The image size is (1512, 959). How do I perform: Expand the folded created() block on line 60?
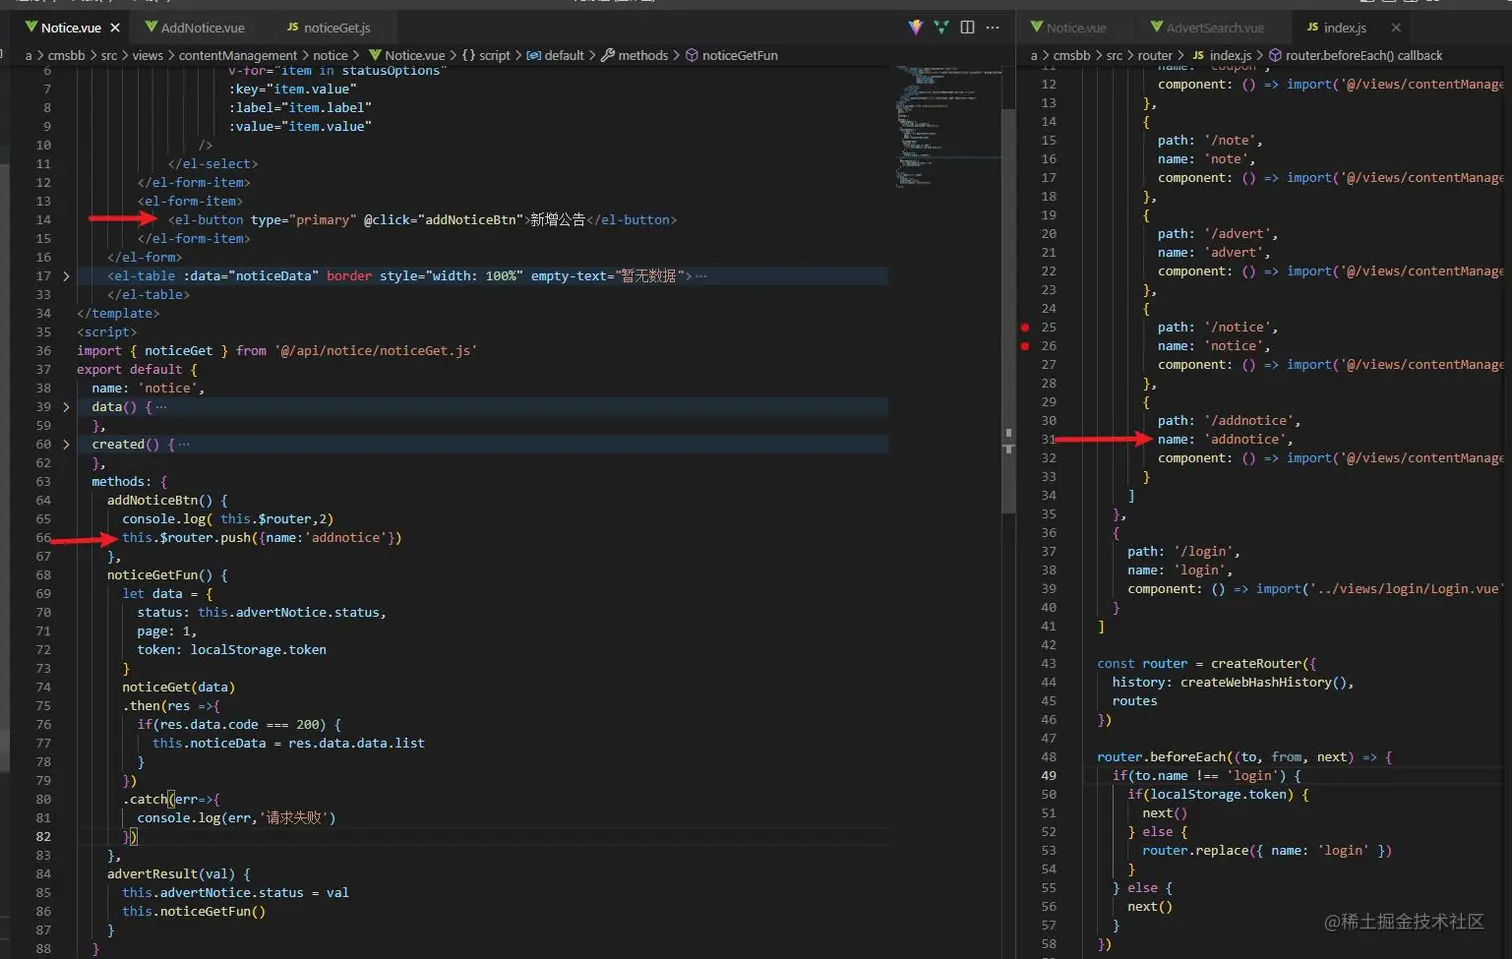67,444
